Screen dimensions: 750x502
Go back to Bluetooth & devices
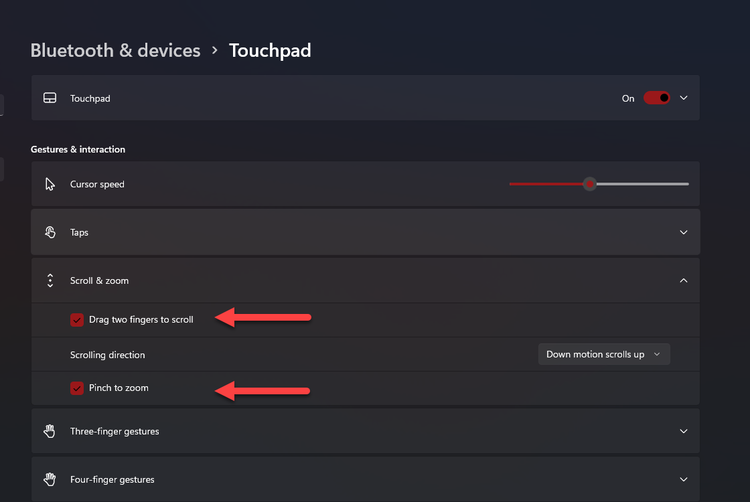coord(115,50)
